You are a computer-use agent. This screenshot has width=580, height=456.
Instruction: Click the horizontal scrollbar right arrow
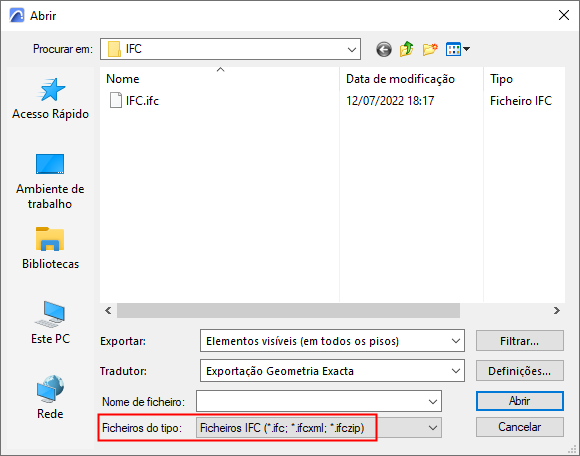557,311
